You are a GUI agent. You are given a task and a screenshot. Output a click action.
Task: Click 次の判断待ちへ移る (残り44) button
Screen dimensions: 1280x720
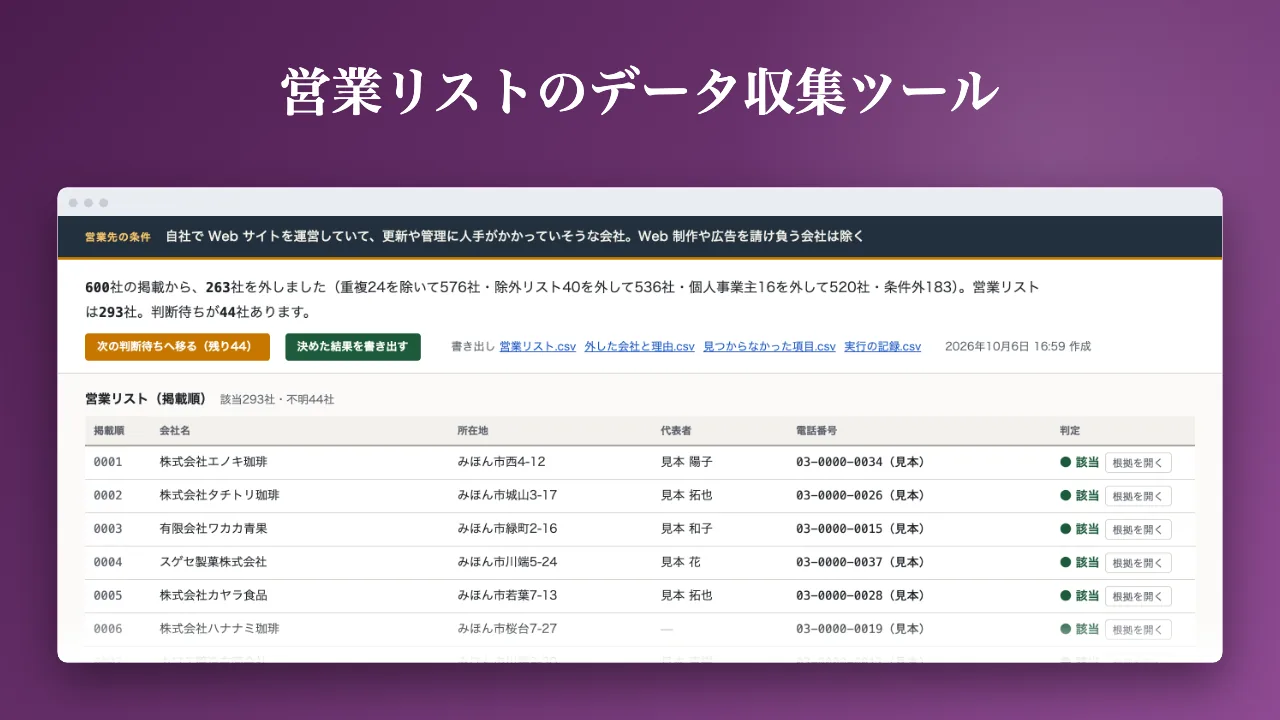coord(177,346)
